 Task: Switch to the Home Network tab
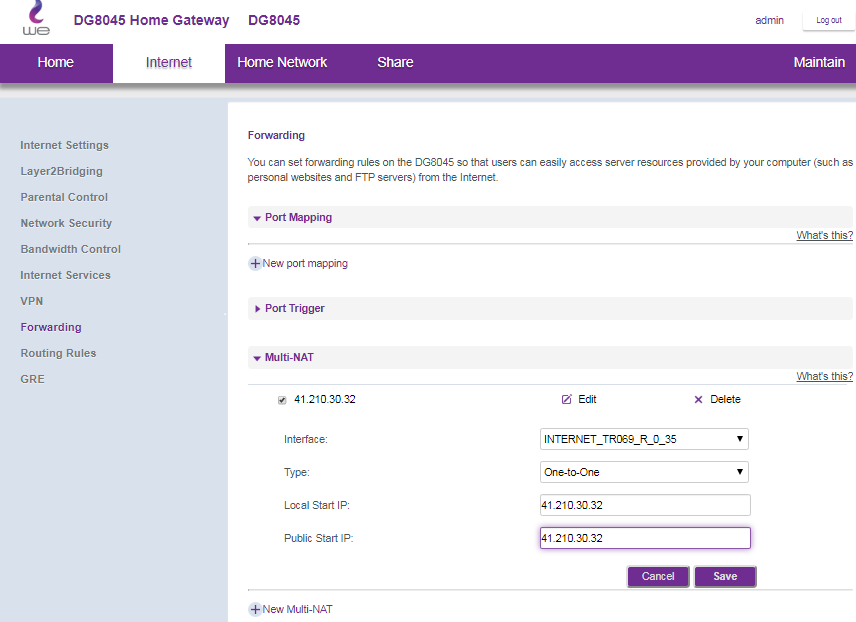[x=282, y=63]
